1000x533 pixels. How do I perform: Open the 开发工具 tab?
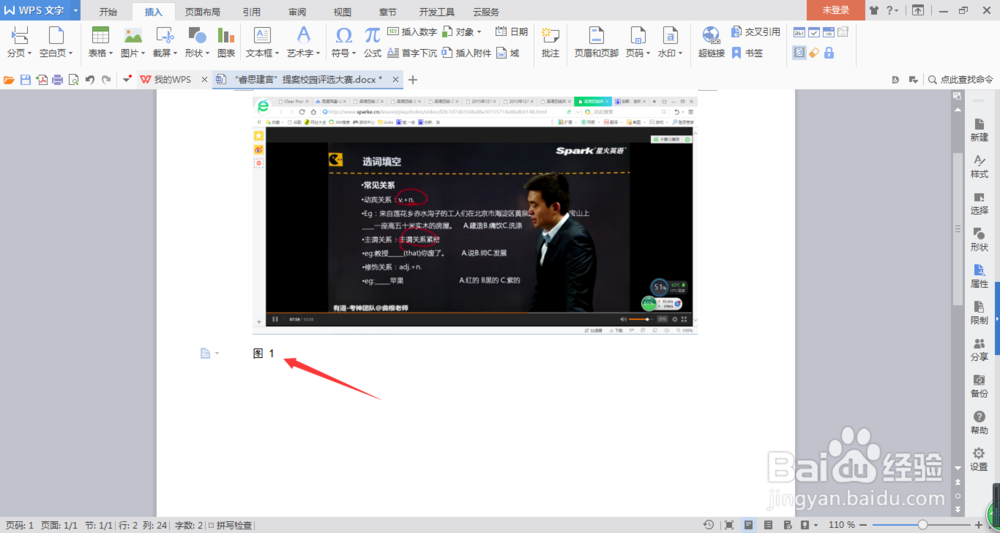tap(437, 11)
